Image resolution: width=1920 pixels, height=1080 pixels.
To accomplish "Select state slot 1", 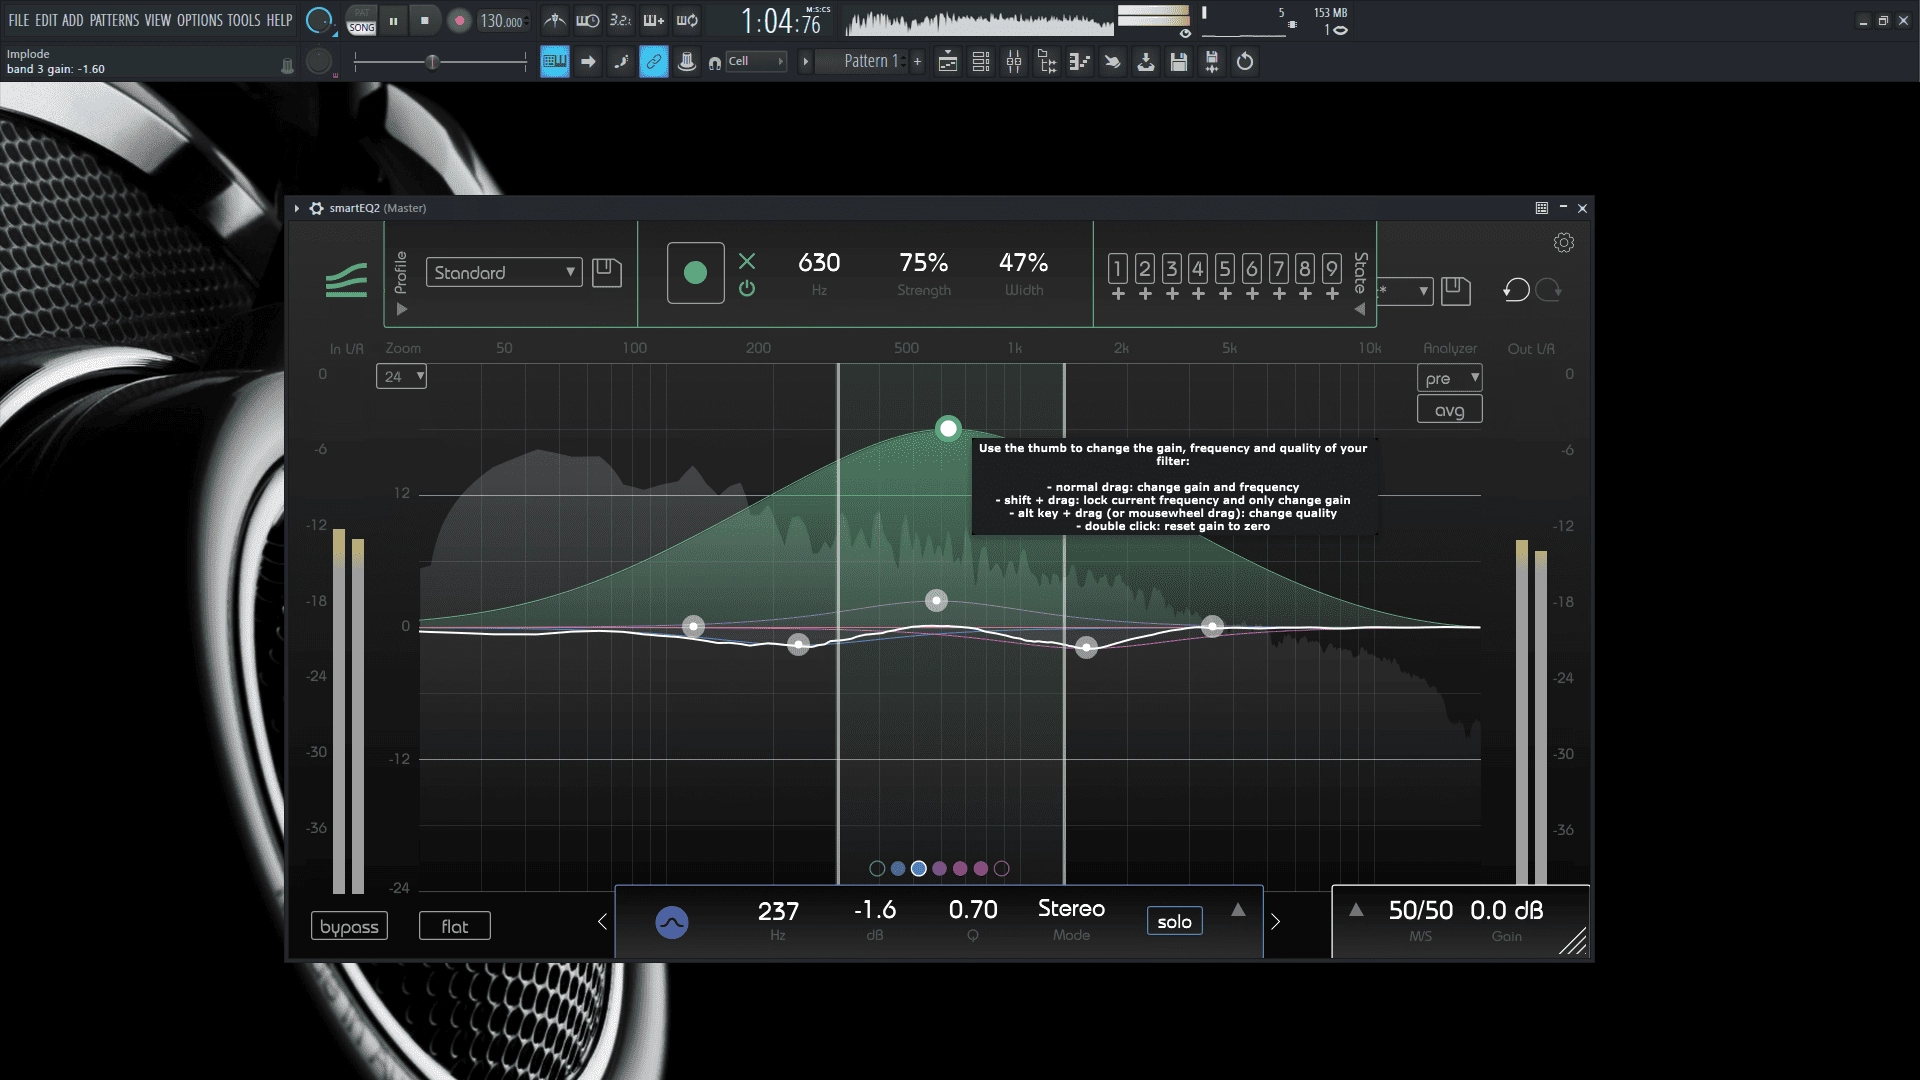I will [1118, 268].
